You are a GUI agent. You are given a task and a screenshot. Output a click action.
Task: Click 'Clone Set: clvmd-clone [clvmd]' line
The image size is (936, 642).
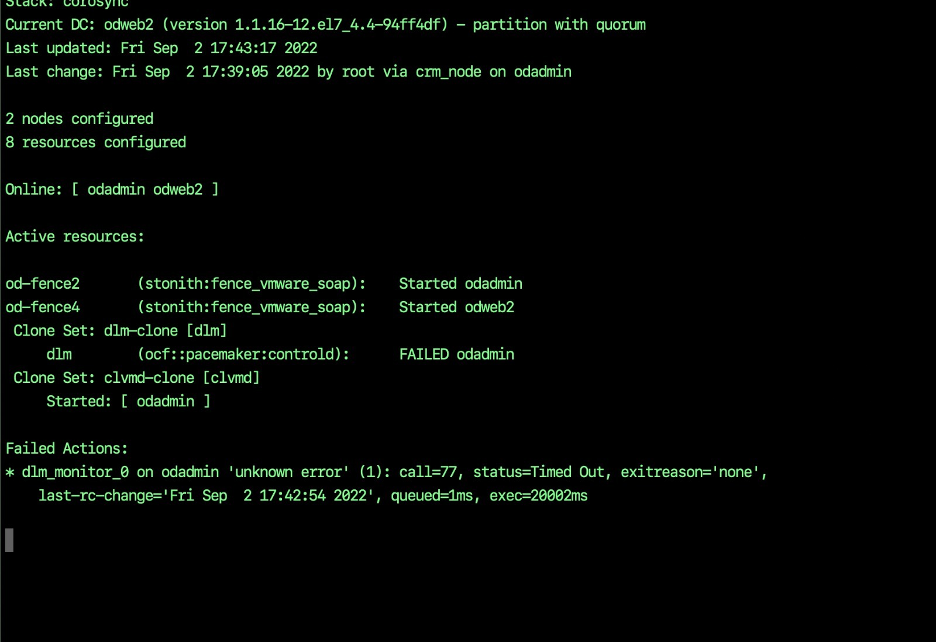[x=136, y=378]
